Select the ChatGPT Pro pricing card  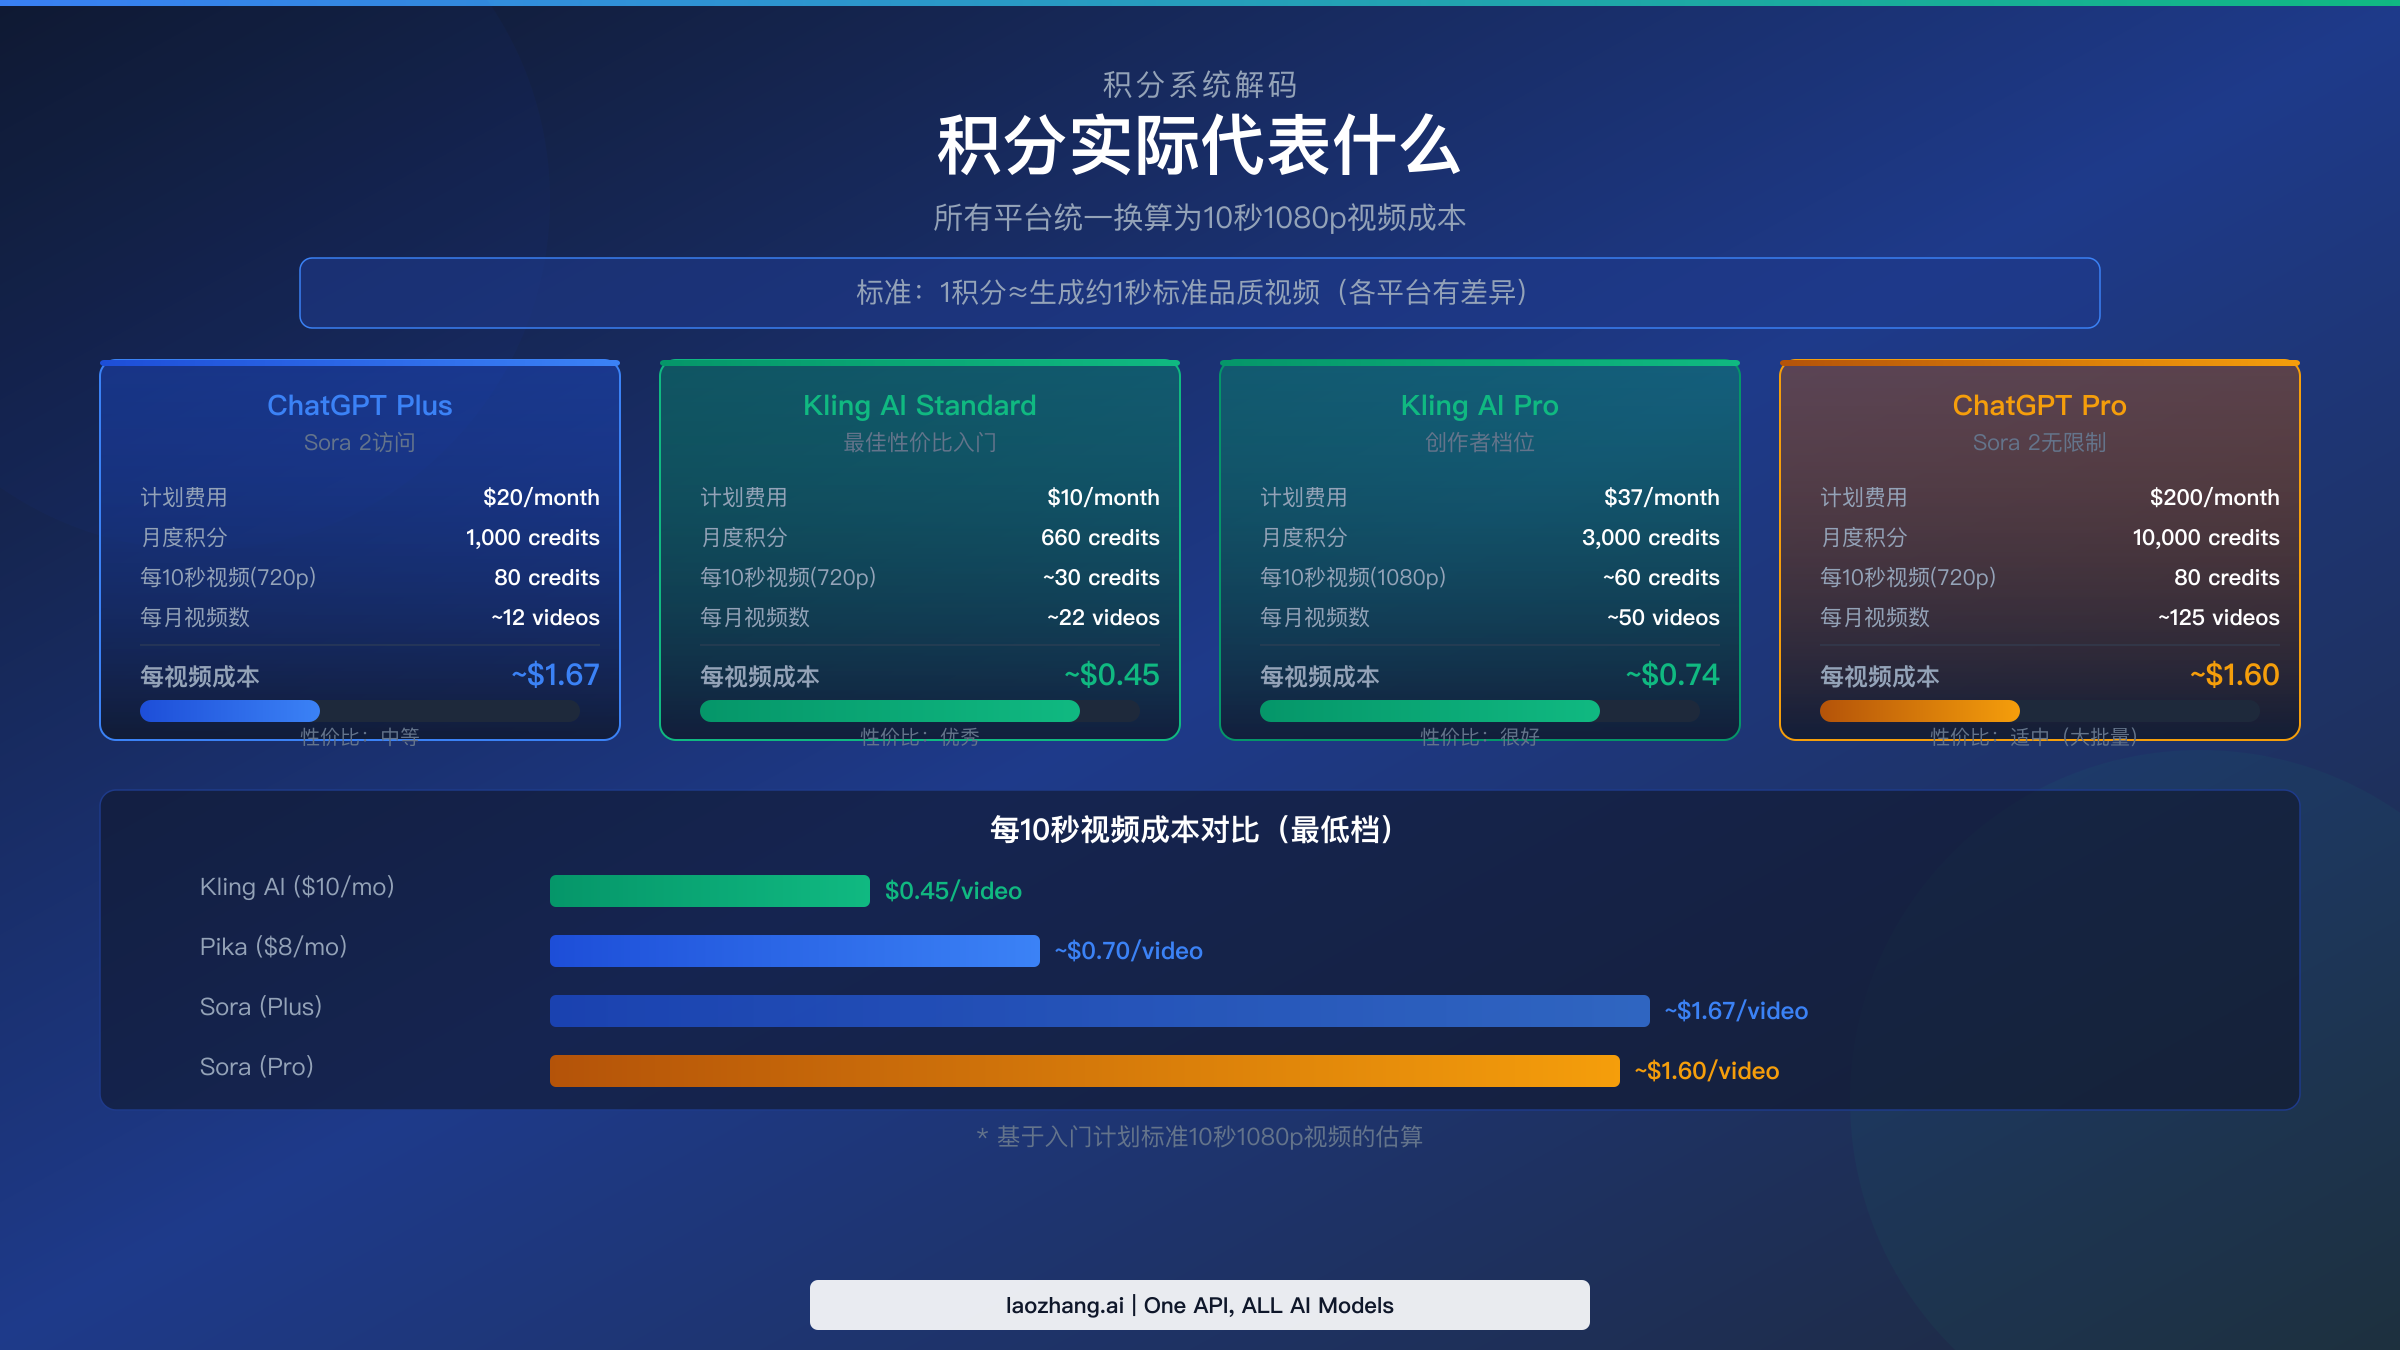2040,550
